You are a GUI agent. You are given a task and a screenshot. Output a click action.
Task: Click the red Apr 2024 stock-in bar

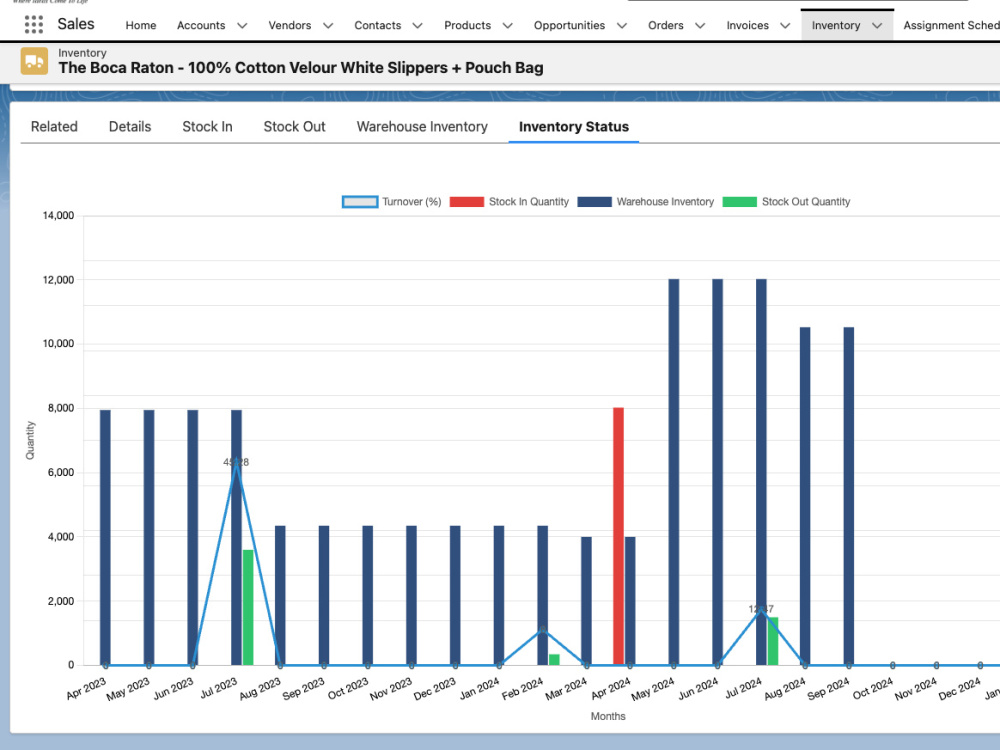(619, 536)
